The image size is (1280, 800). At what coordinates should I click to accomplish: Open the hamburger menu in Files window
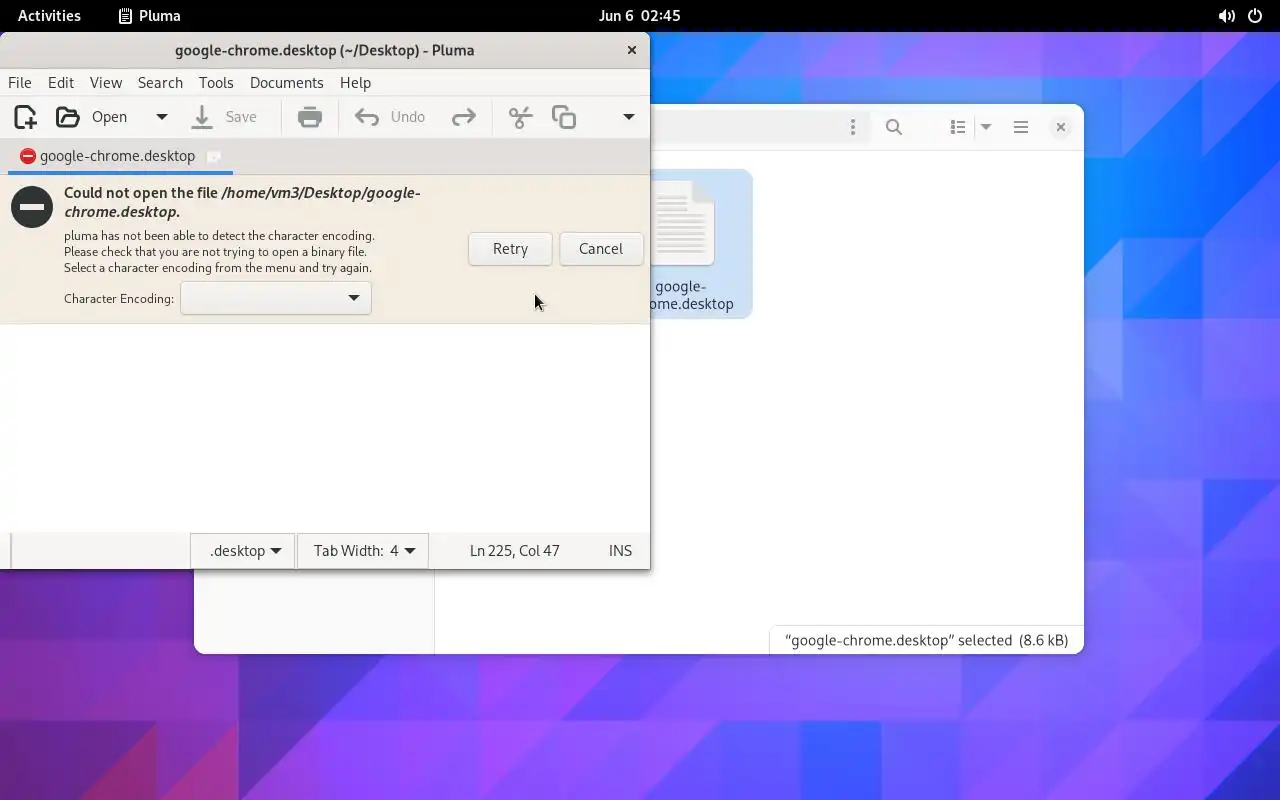tap(1021, 127)
